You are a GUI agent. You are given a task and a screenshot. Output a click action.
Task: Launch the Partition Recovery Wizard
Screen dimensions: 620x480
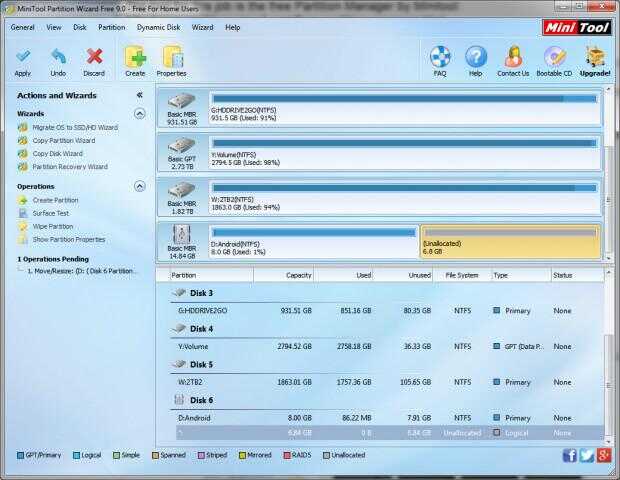(70, 166)
